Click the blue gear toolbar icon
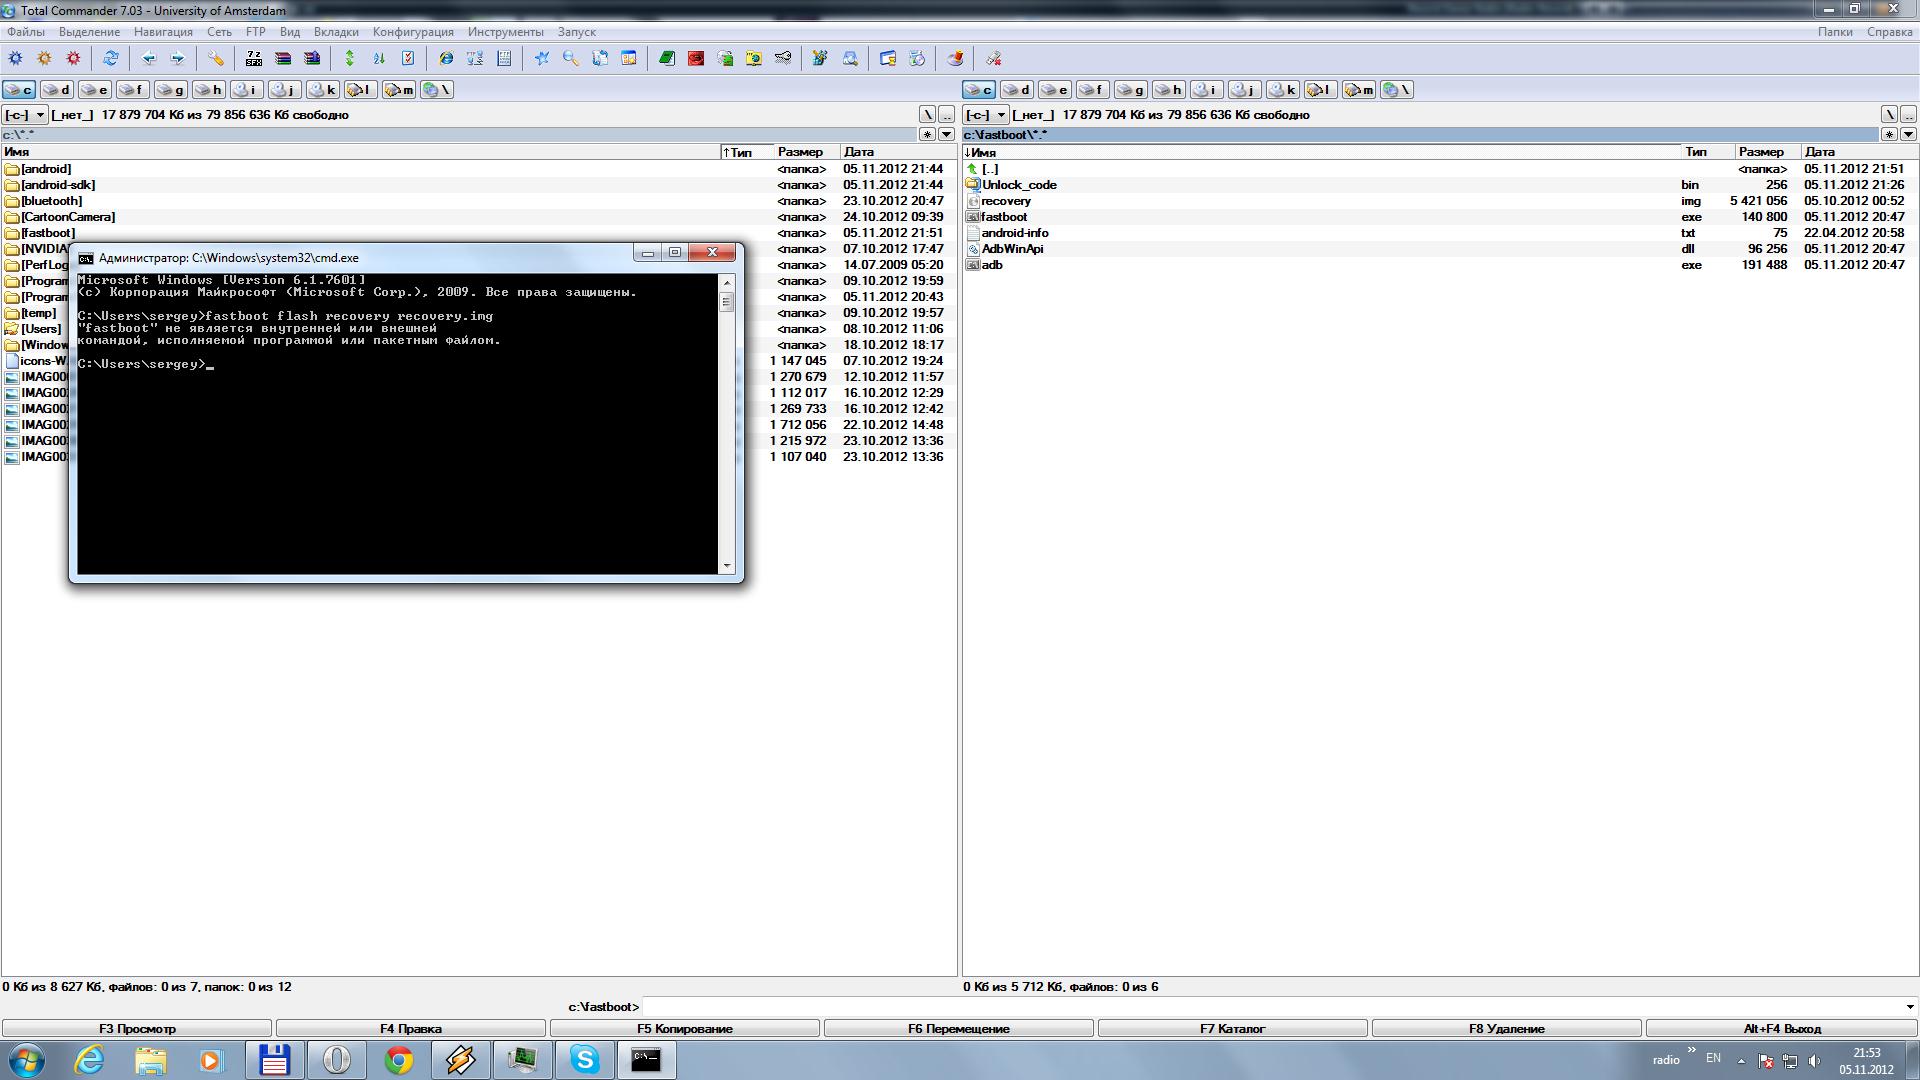This screenshot has width=1920, height=1080. tap(15, 59)
